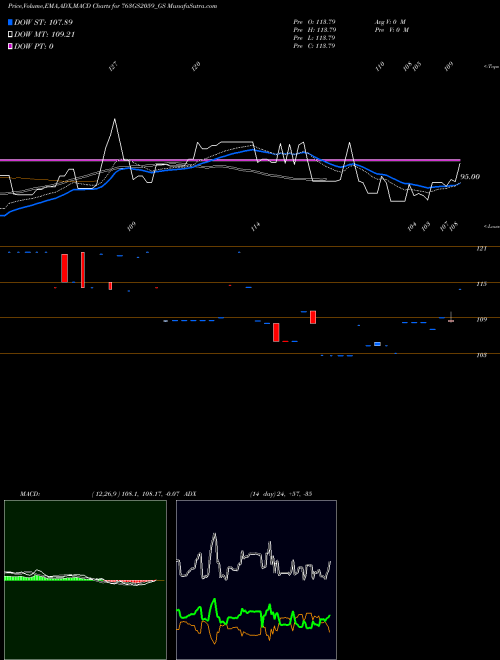Click the ADX values '(14 day) 24, +37, -35'
This screenshot has width=500, height=660.
(x=281, y=494)
